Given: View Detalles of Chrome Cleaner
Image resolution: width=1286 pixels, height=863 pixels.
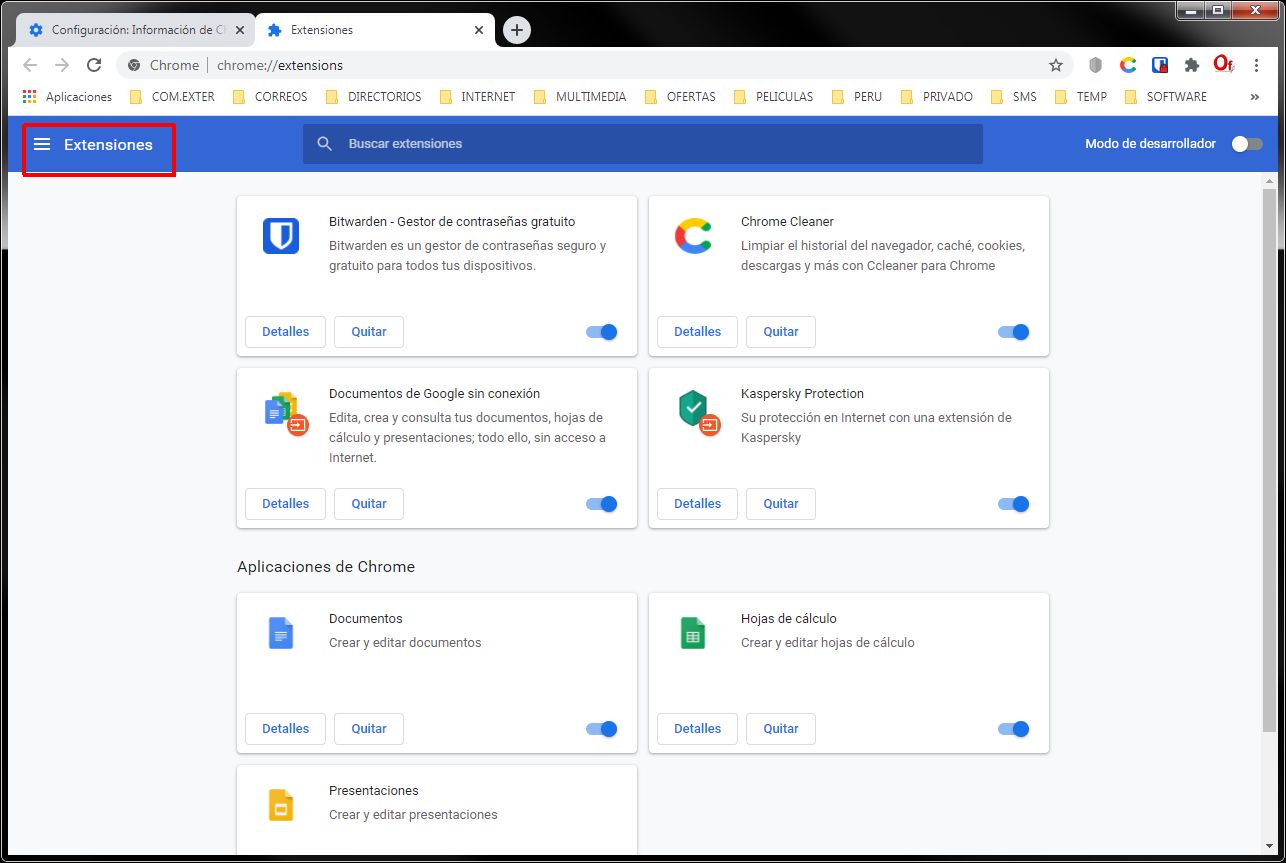Looking at the screenshot, I should (x=697, y=332).
